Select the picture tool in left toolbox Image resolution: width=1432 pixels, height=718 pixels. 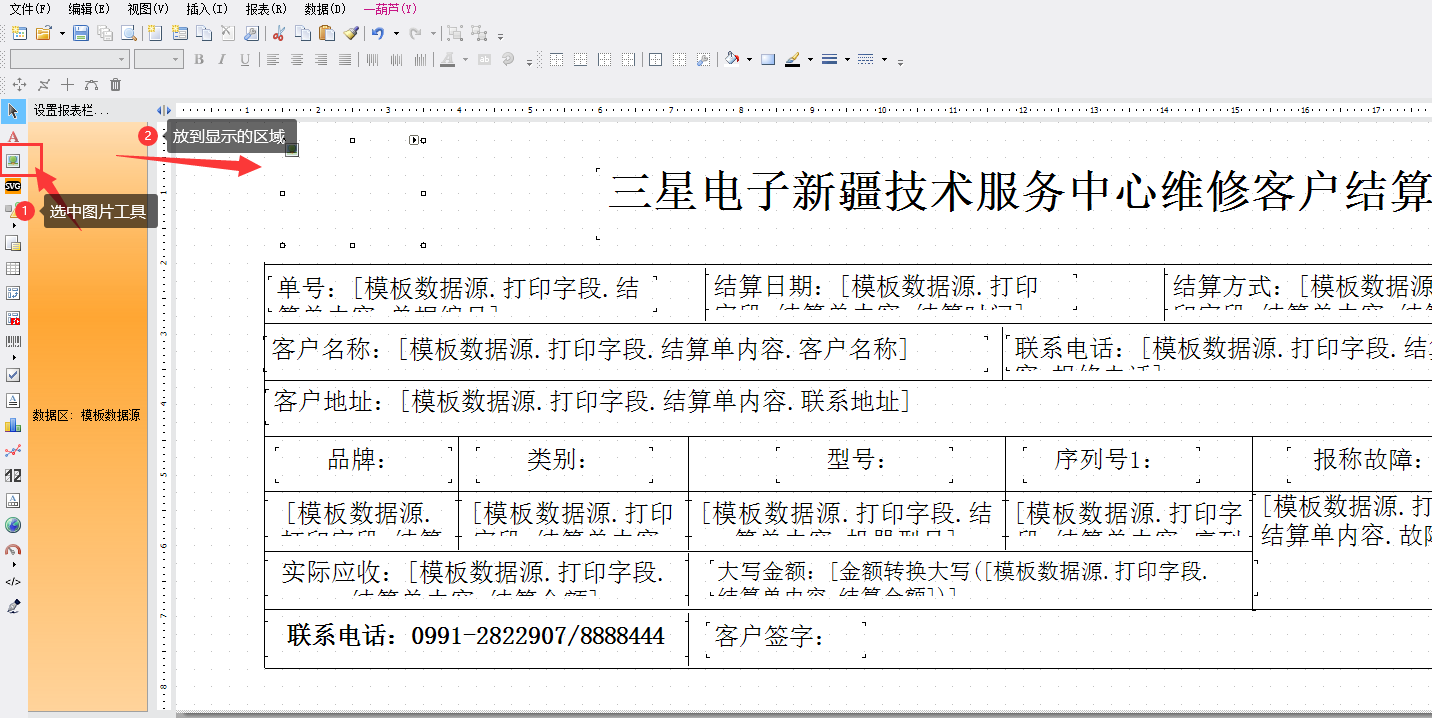click(x=13, y=160)
